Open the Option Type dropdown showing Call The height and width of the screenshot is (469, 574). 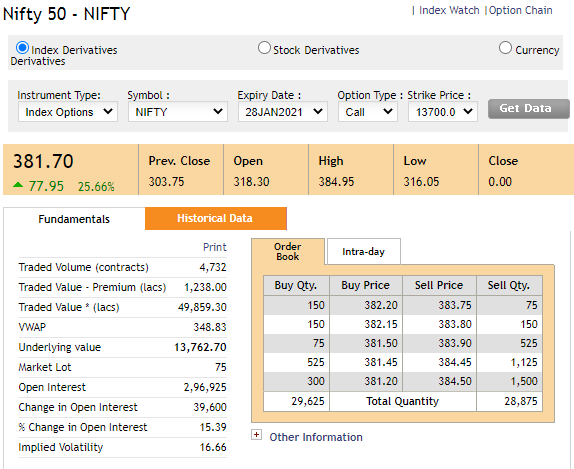click(368, 112)
